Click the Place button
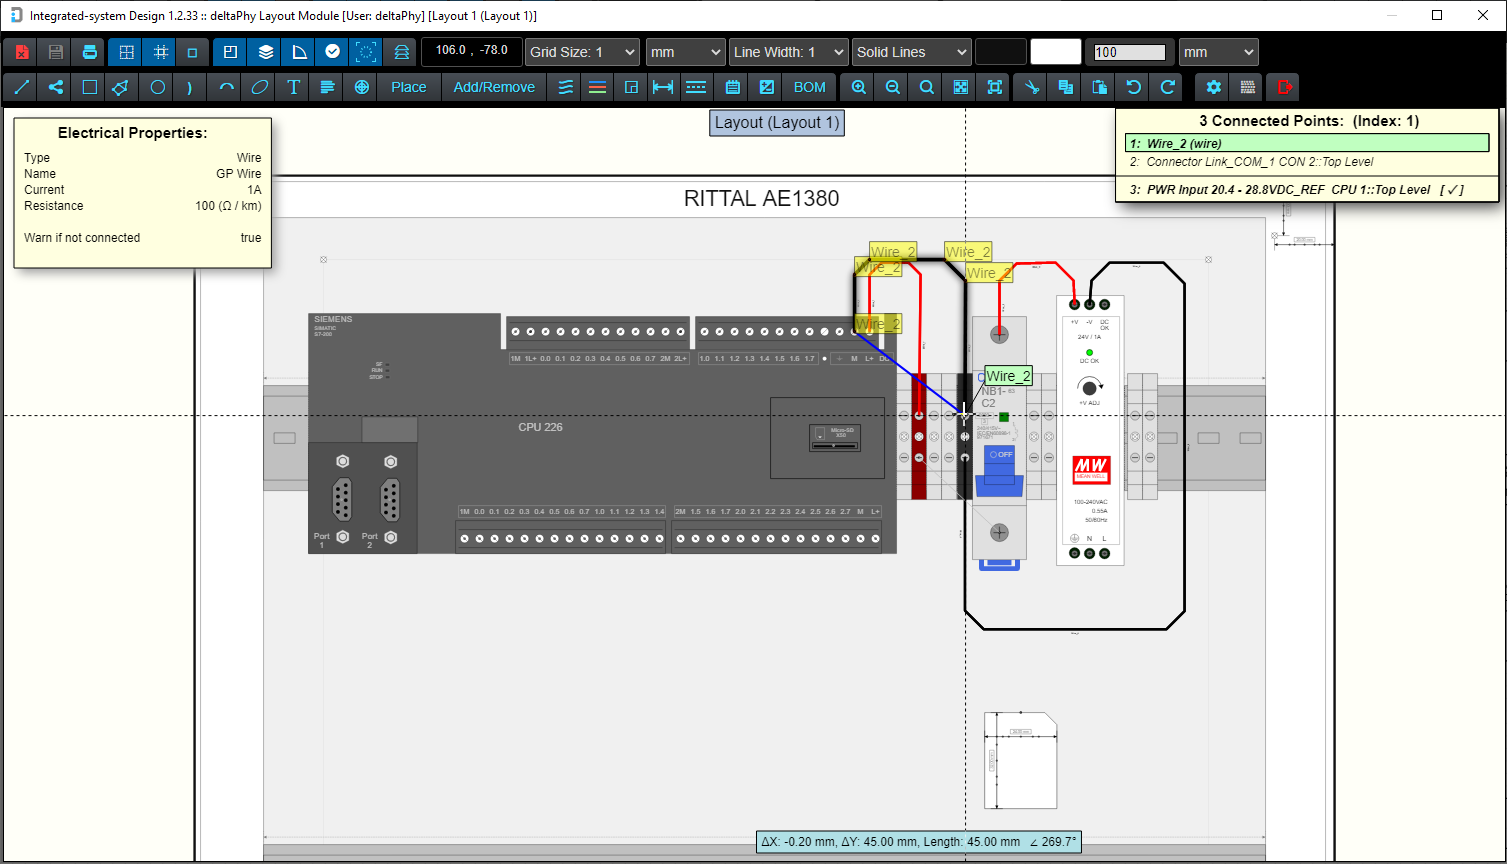Viewport: 1507px width, 864px height. pos(408,87)
